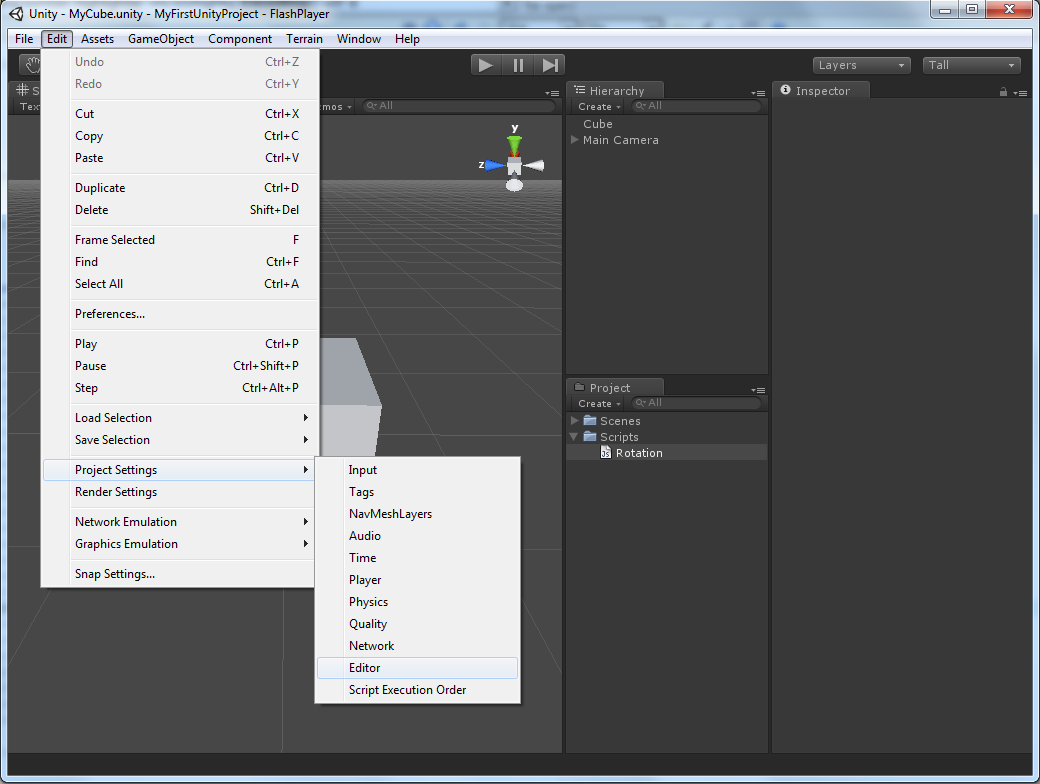
Task: Switch to the Project tab
Action: 616,387
